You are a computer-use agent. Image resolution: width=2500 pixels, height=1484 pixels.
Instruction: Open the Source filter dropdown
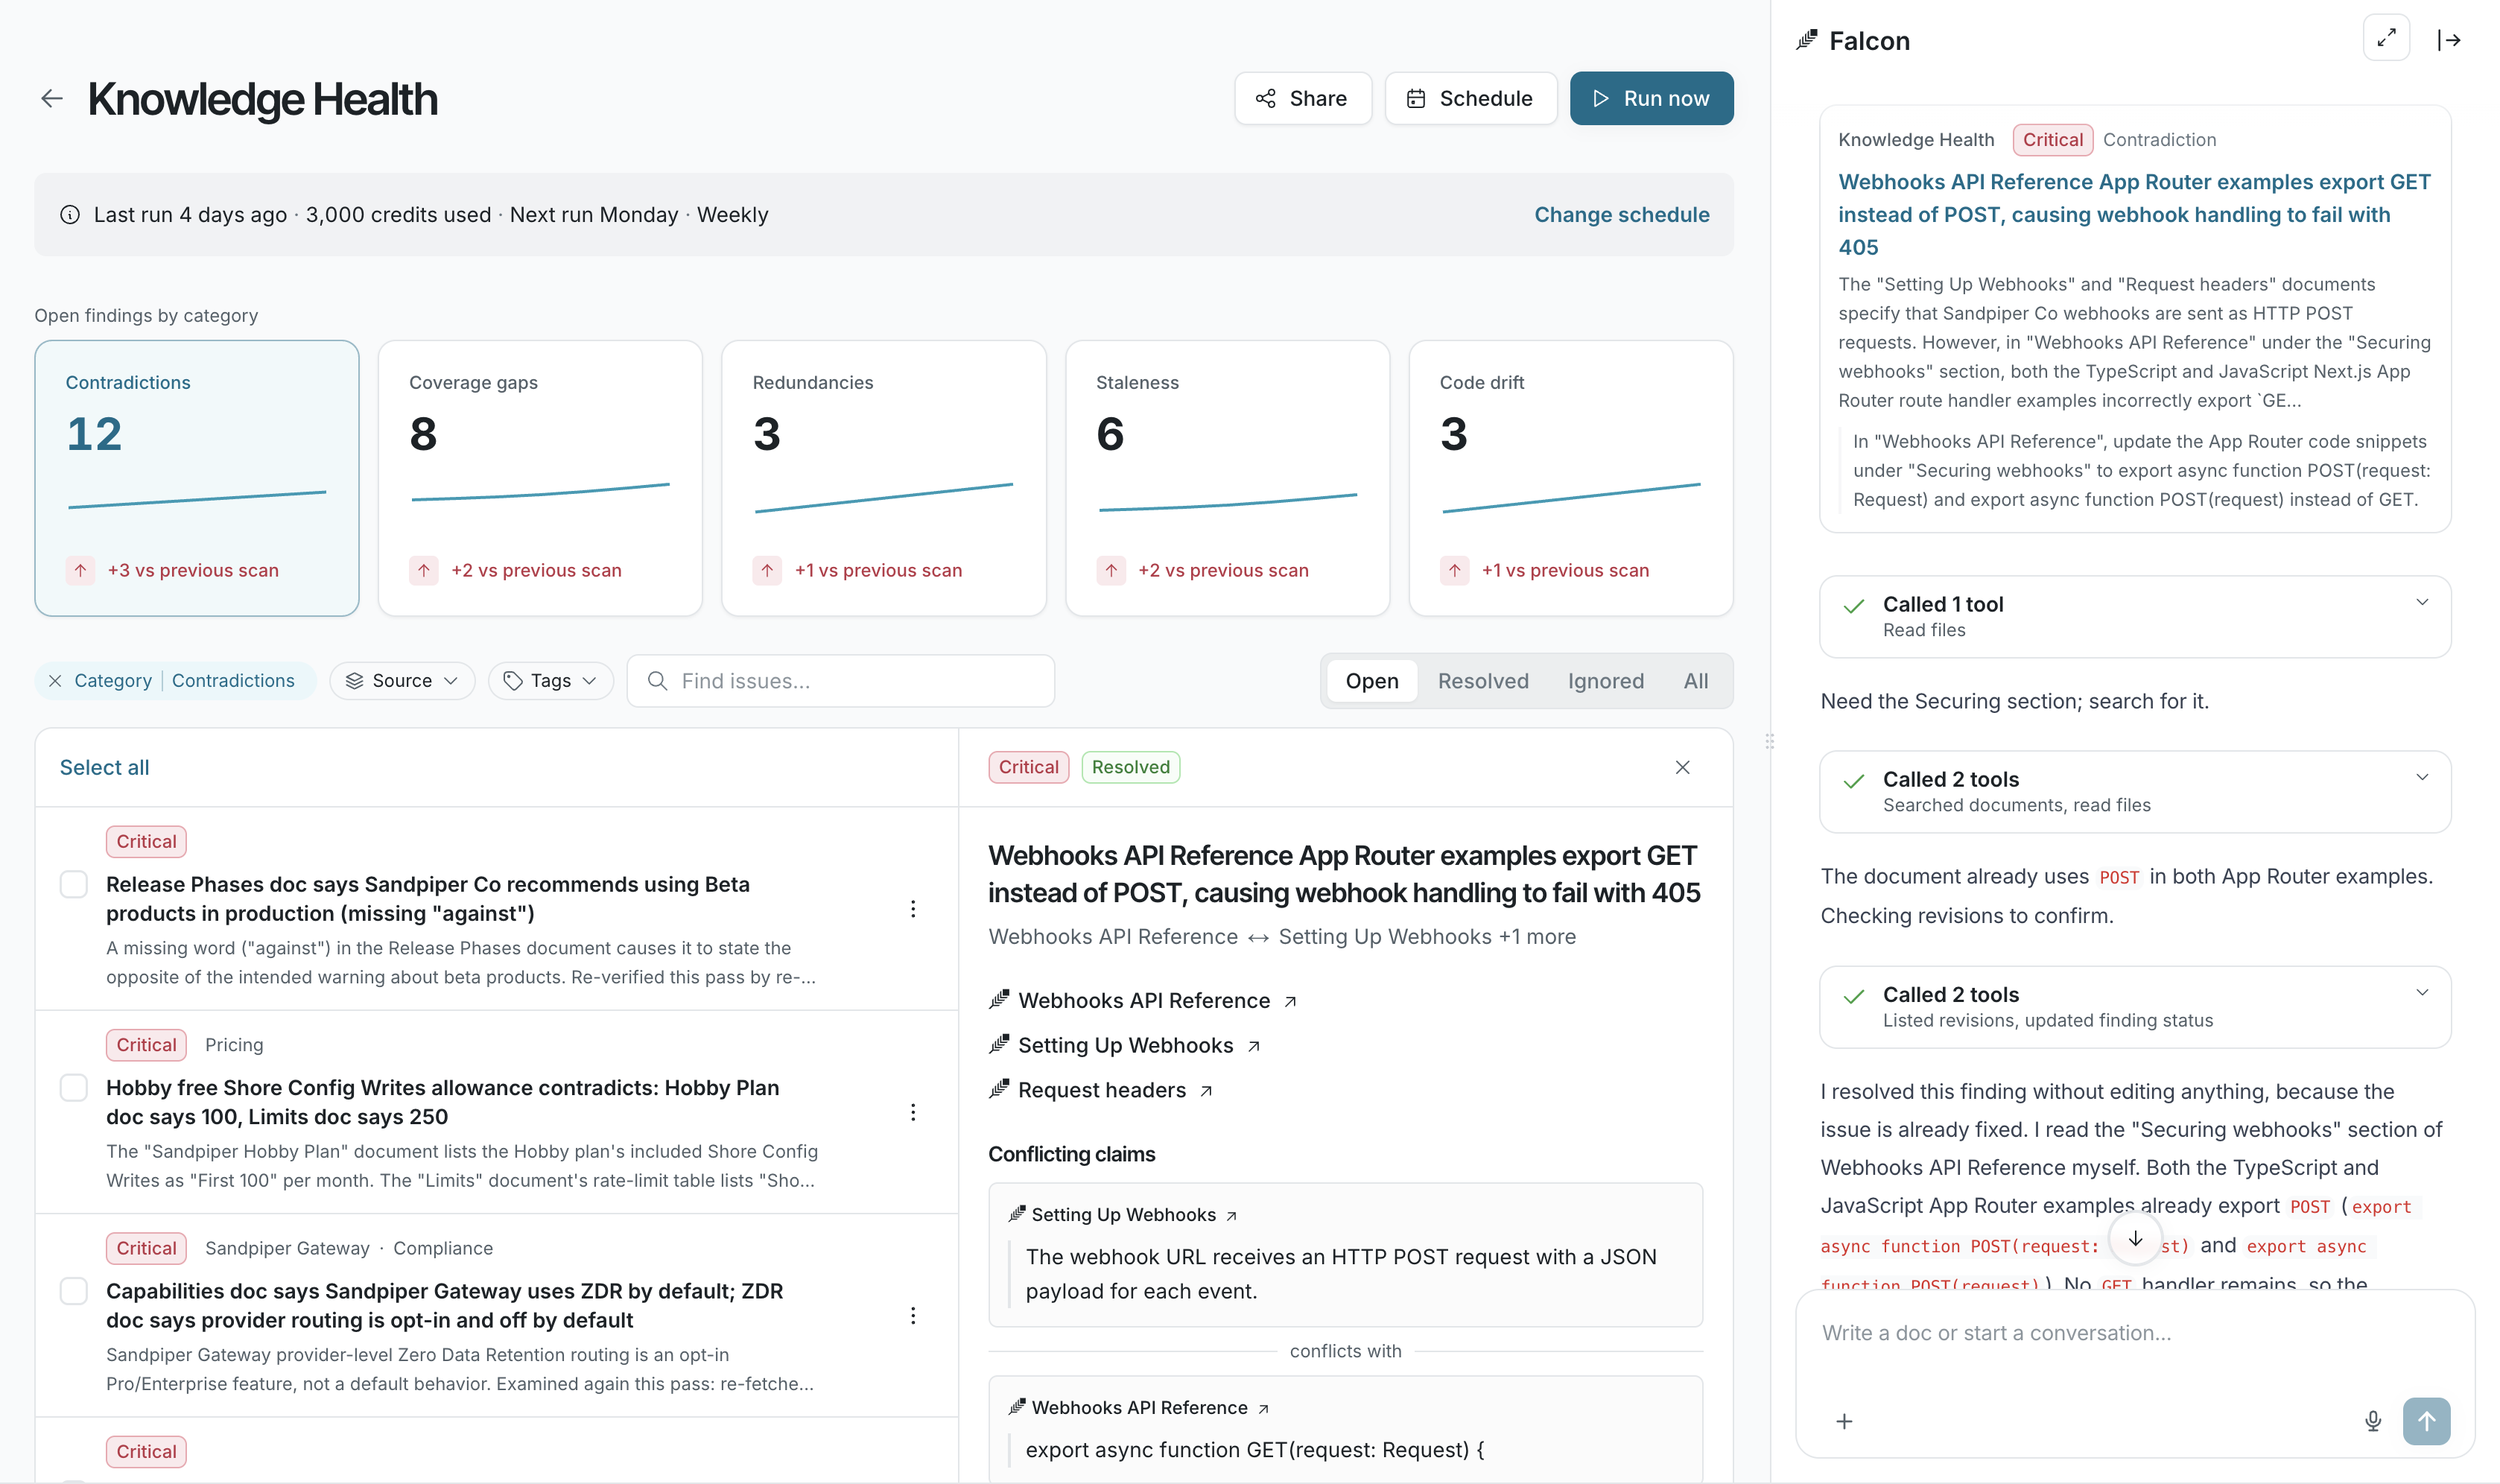click(402, 681)
